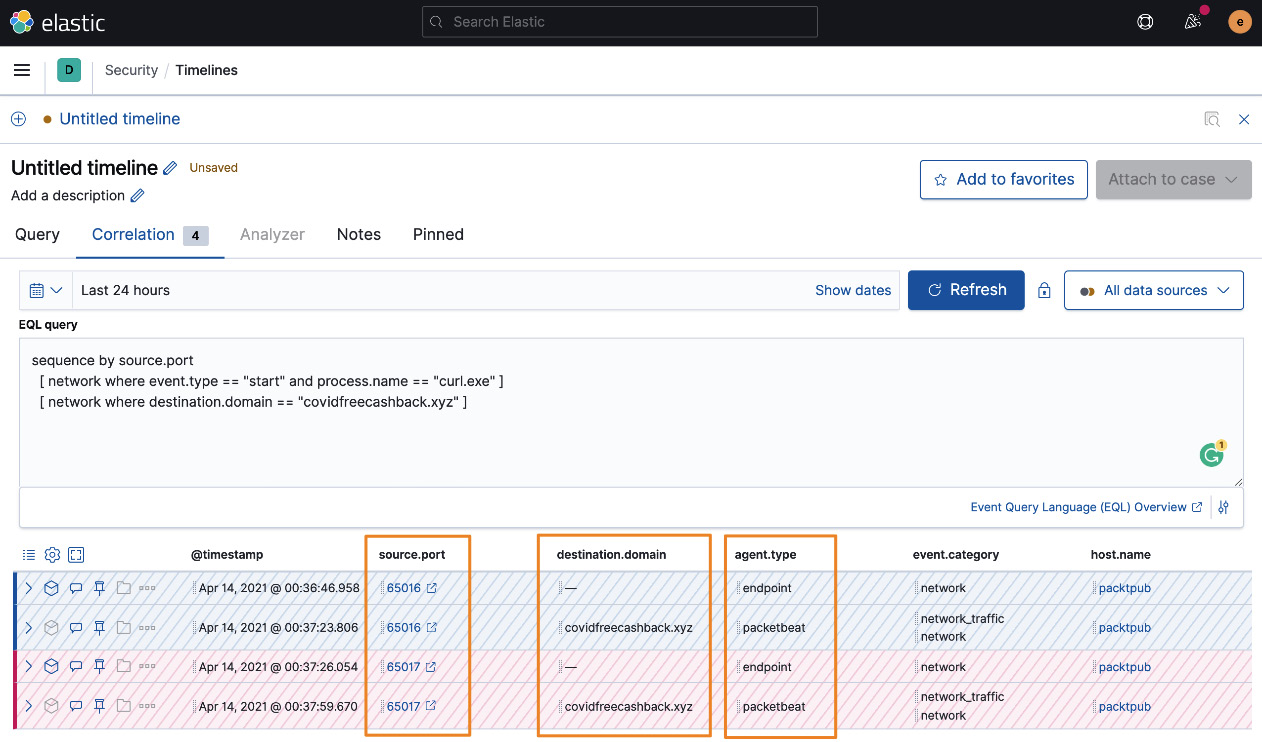1262x742 pixels.
Task: Click the agent.type column header
Action: coord(766,554)
